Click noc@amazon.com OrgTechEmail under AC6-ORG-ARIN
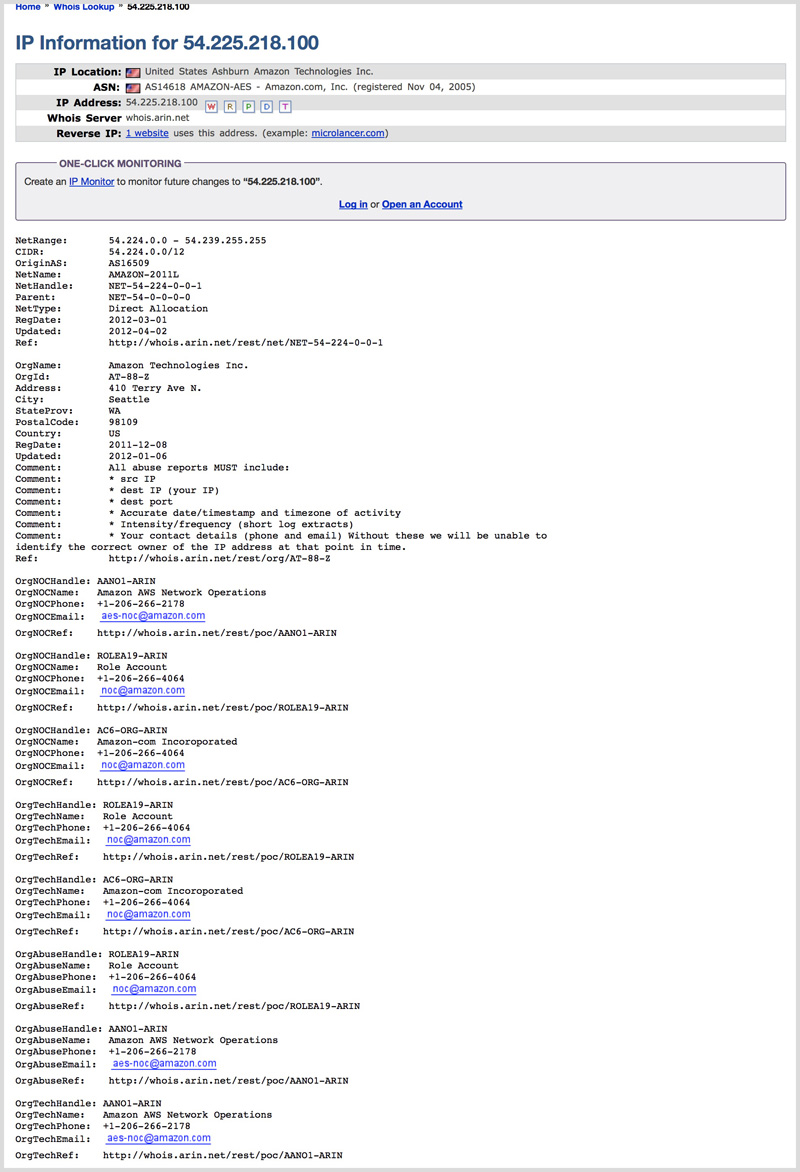Screen dimensions: 800x1172 tap(149, 914)
